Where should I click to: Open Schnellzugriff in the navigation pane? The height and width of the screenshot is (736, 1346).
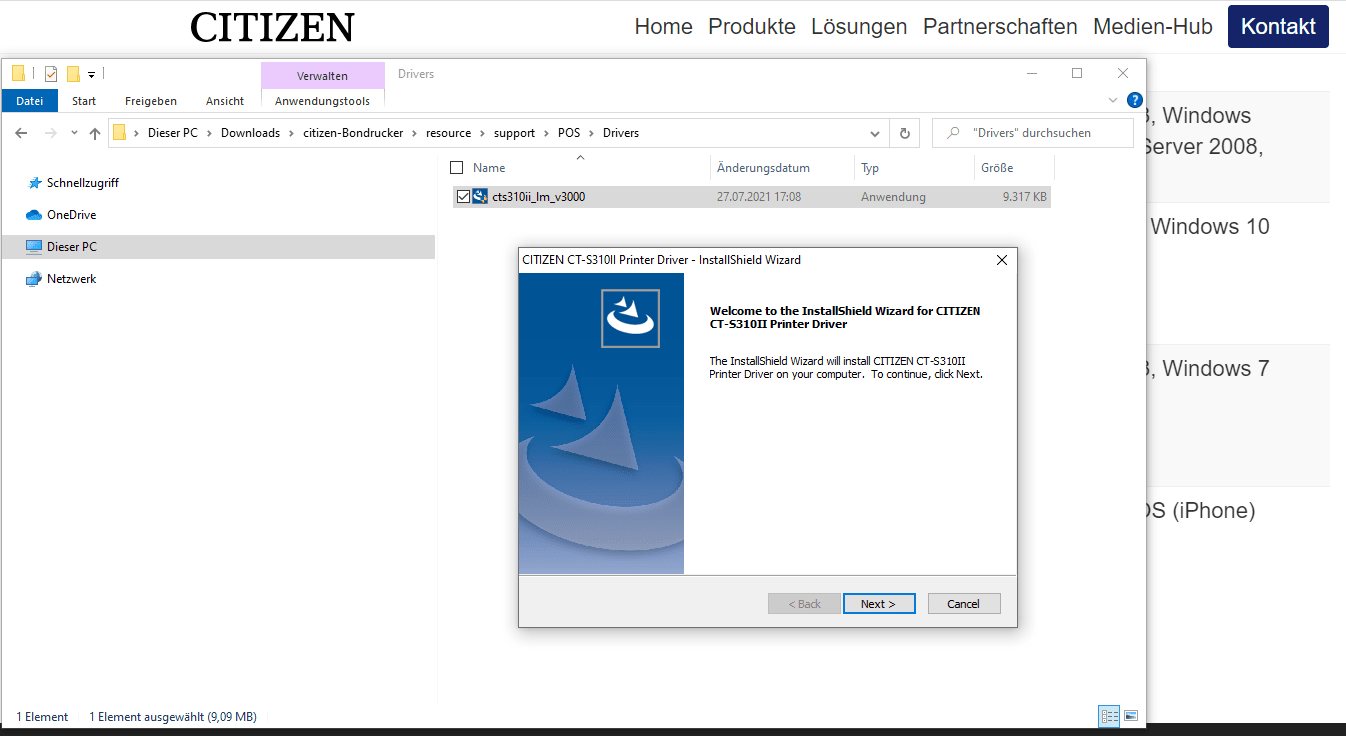[83, 183]
